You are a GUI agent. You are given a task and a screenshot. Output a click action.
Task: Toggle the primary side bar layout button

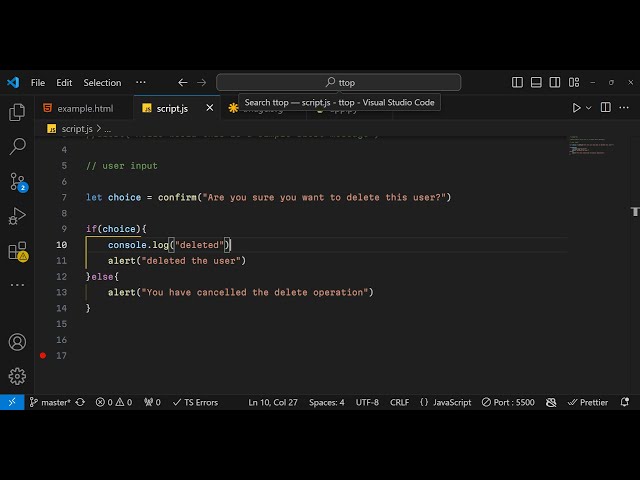(517, 83)
